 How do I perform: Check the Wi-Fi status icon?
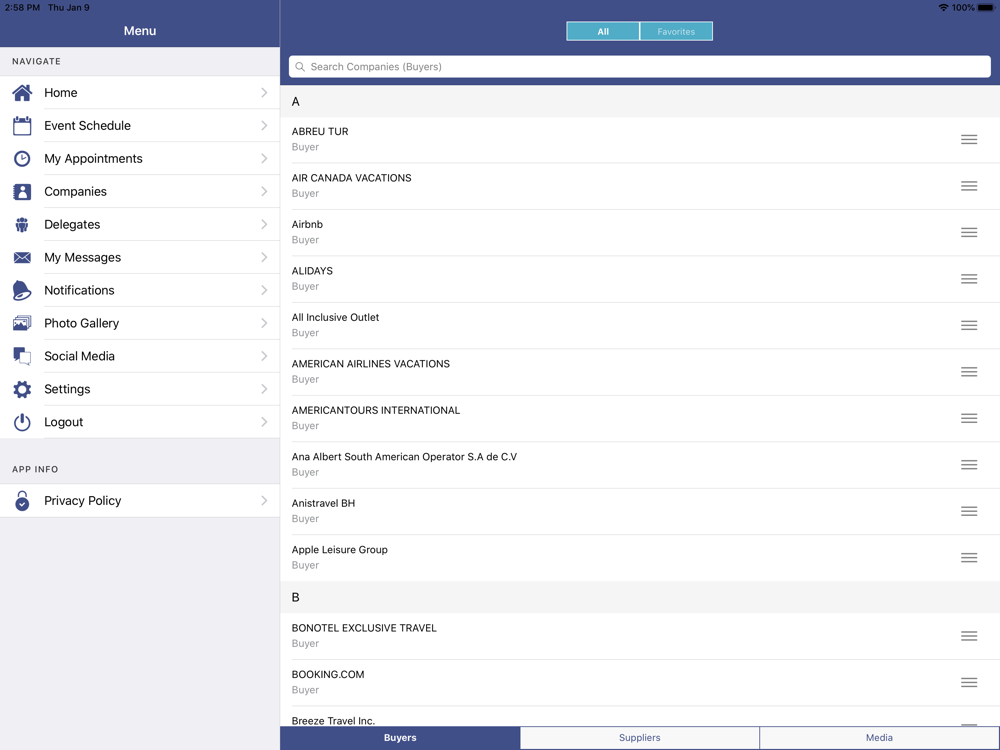click(x=943, y=8)
